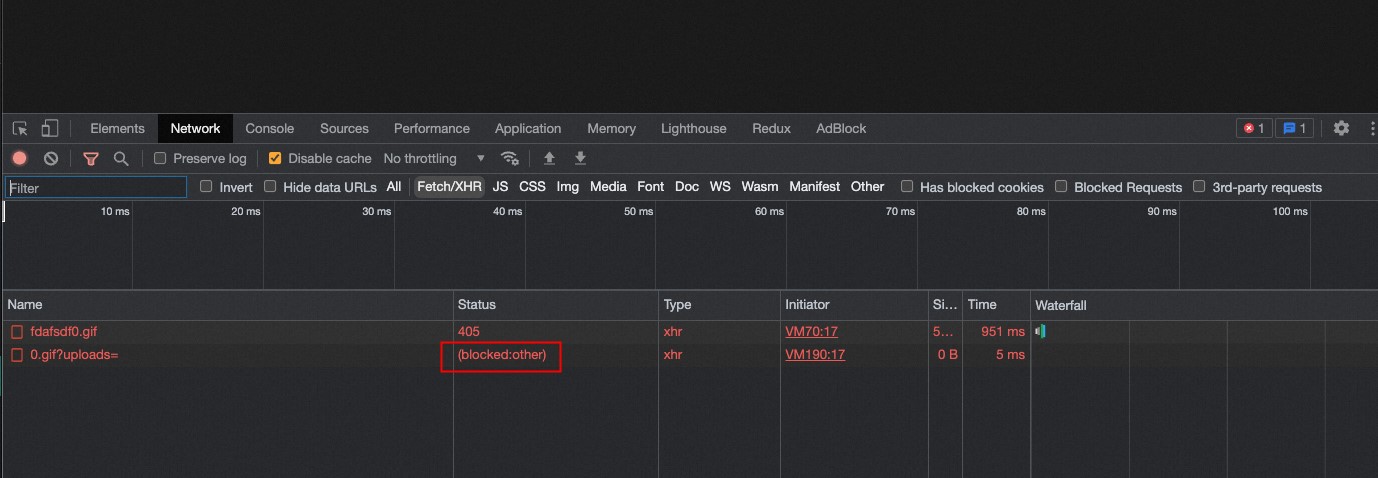Click the Filter text input

(96, 187)
